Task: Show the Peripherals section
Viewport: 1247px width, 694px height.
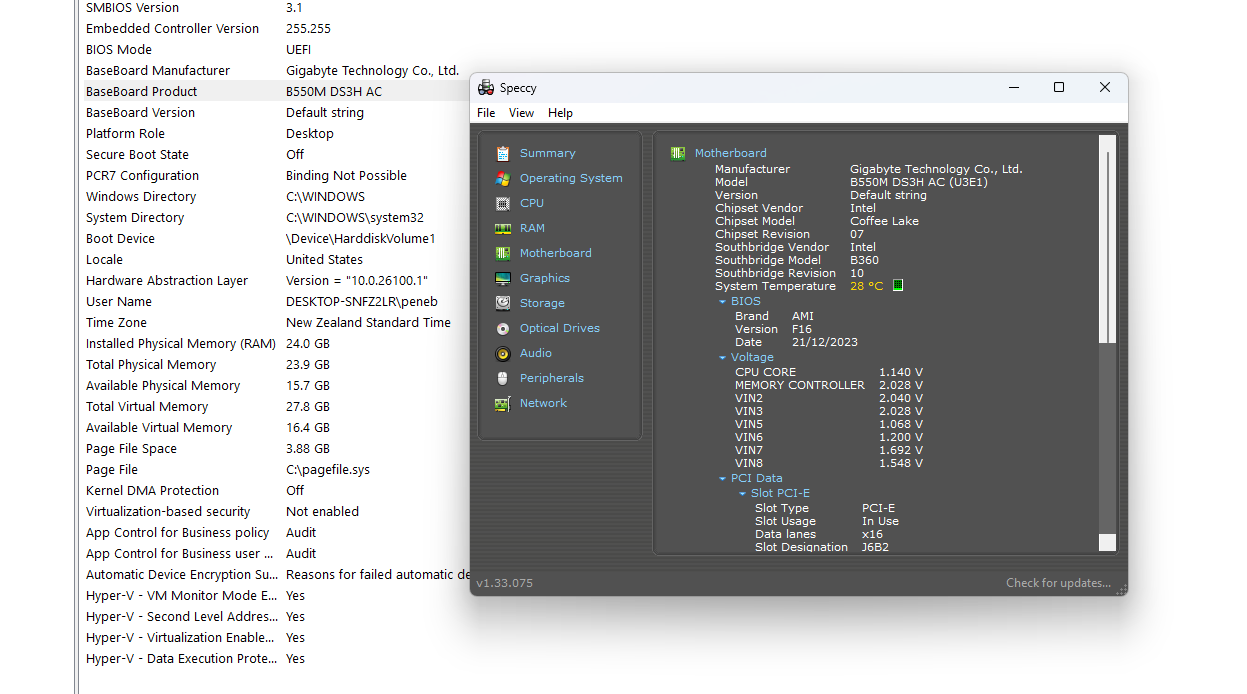Action: pos(552,378)
